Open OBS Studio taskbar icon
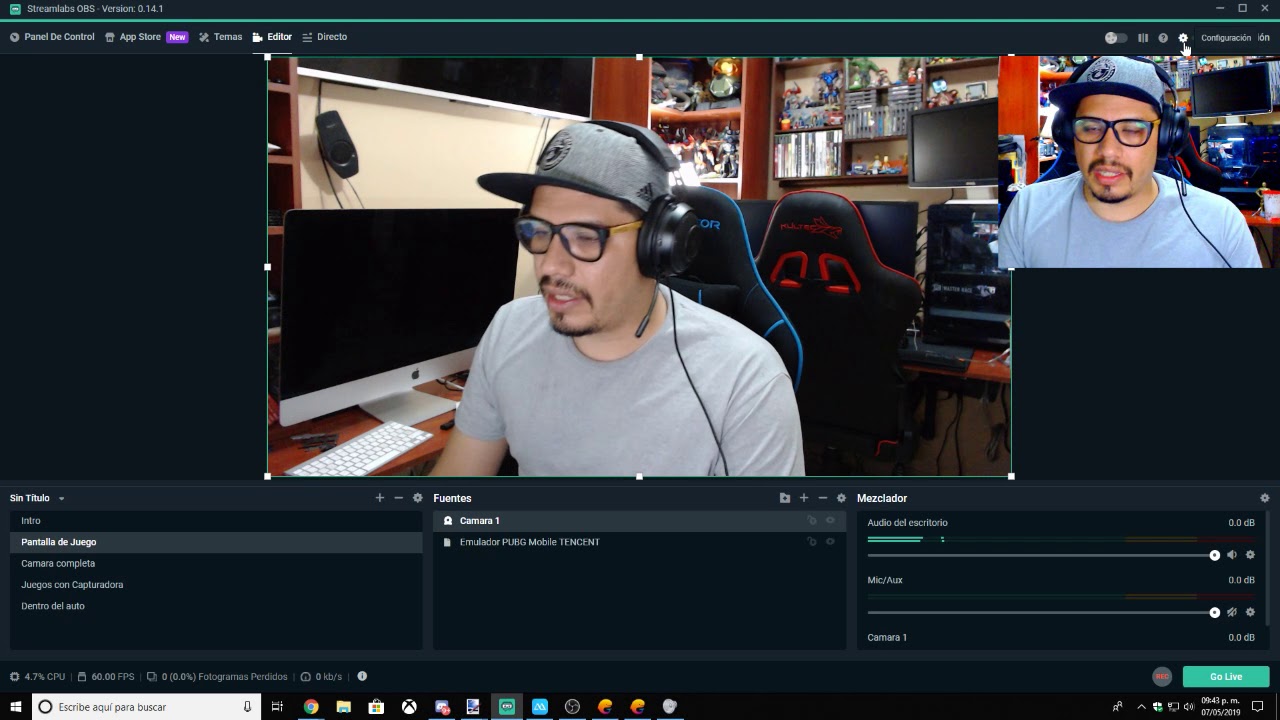 [x=572, y=707]
